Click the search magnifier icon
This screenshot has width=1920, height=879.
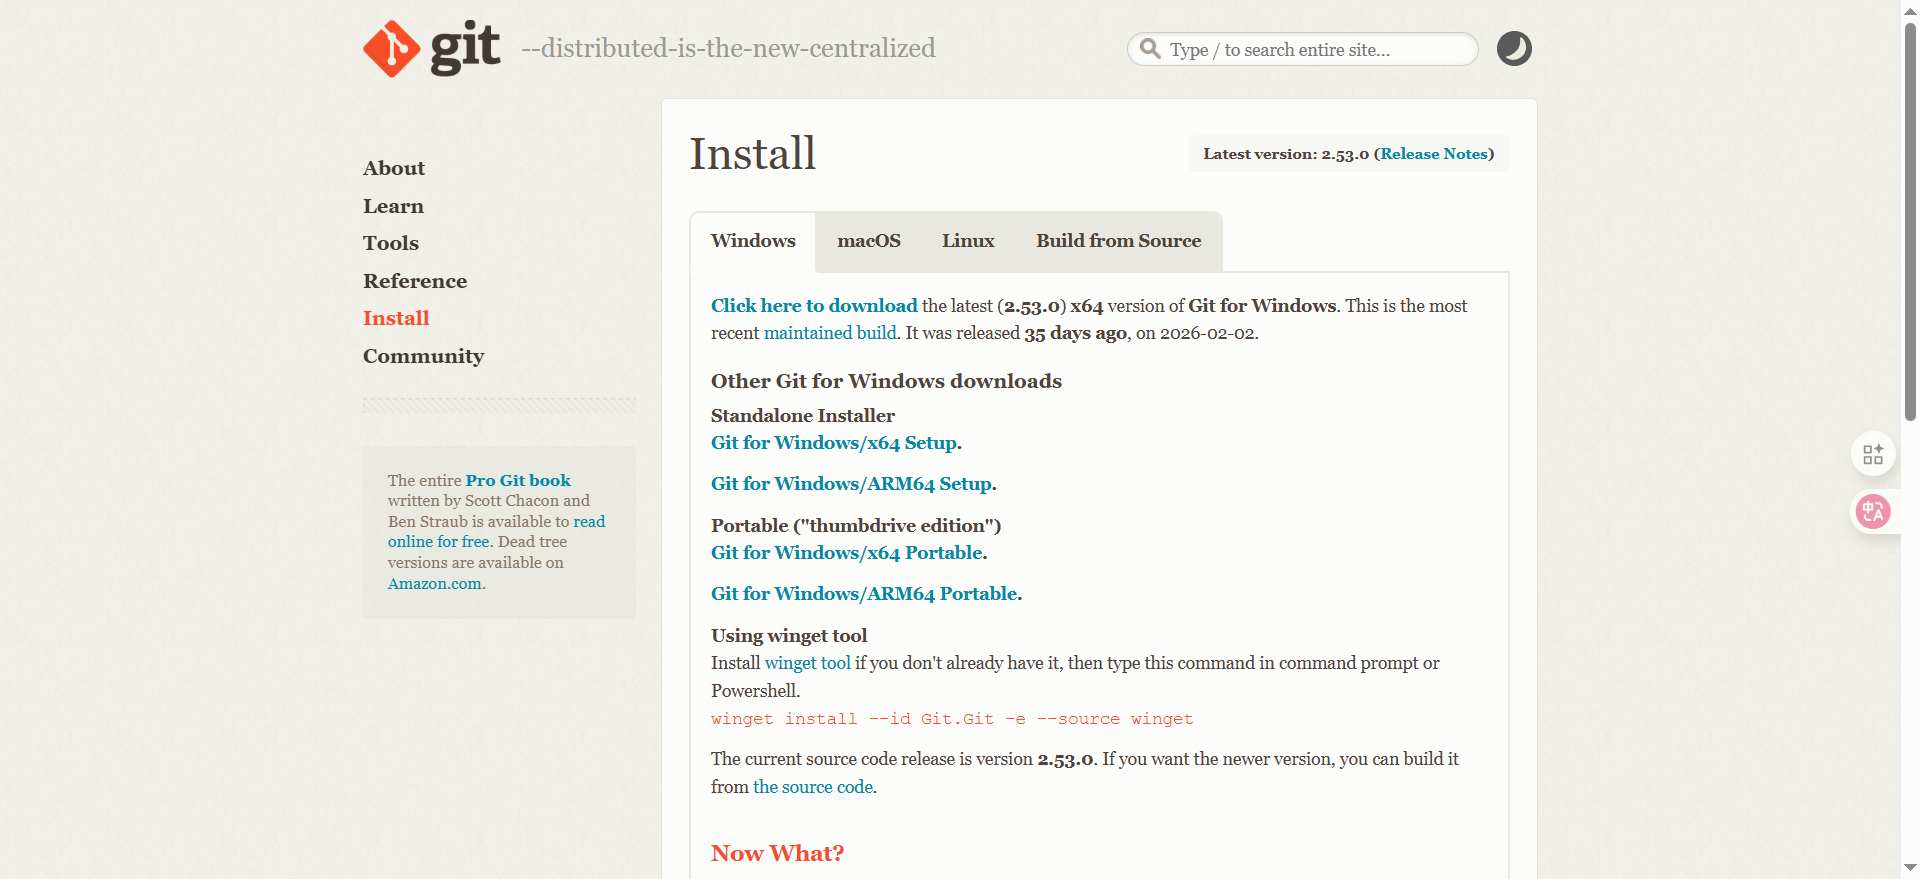(1151, 49)
